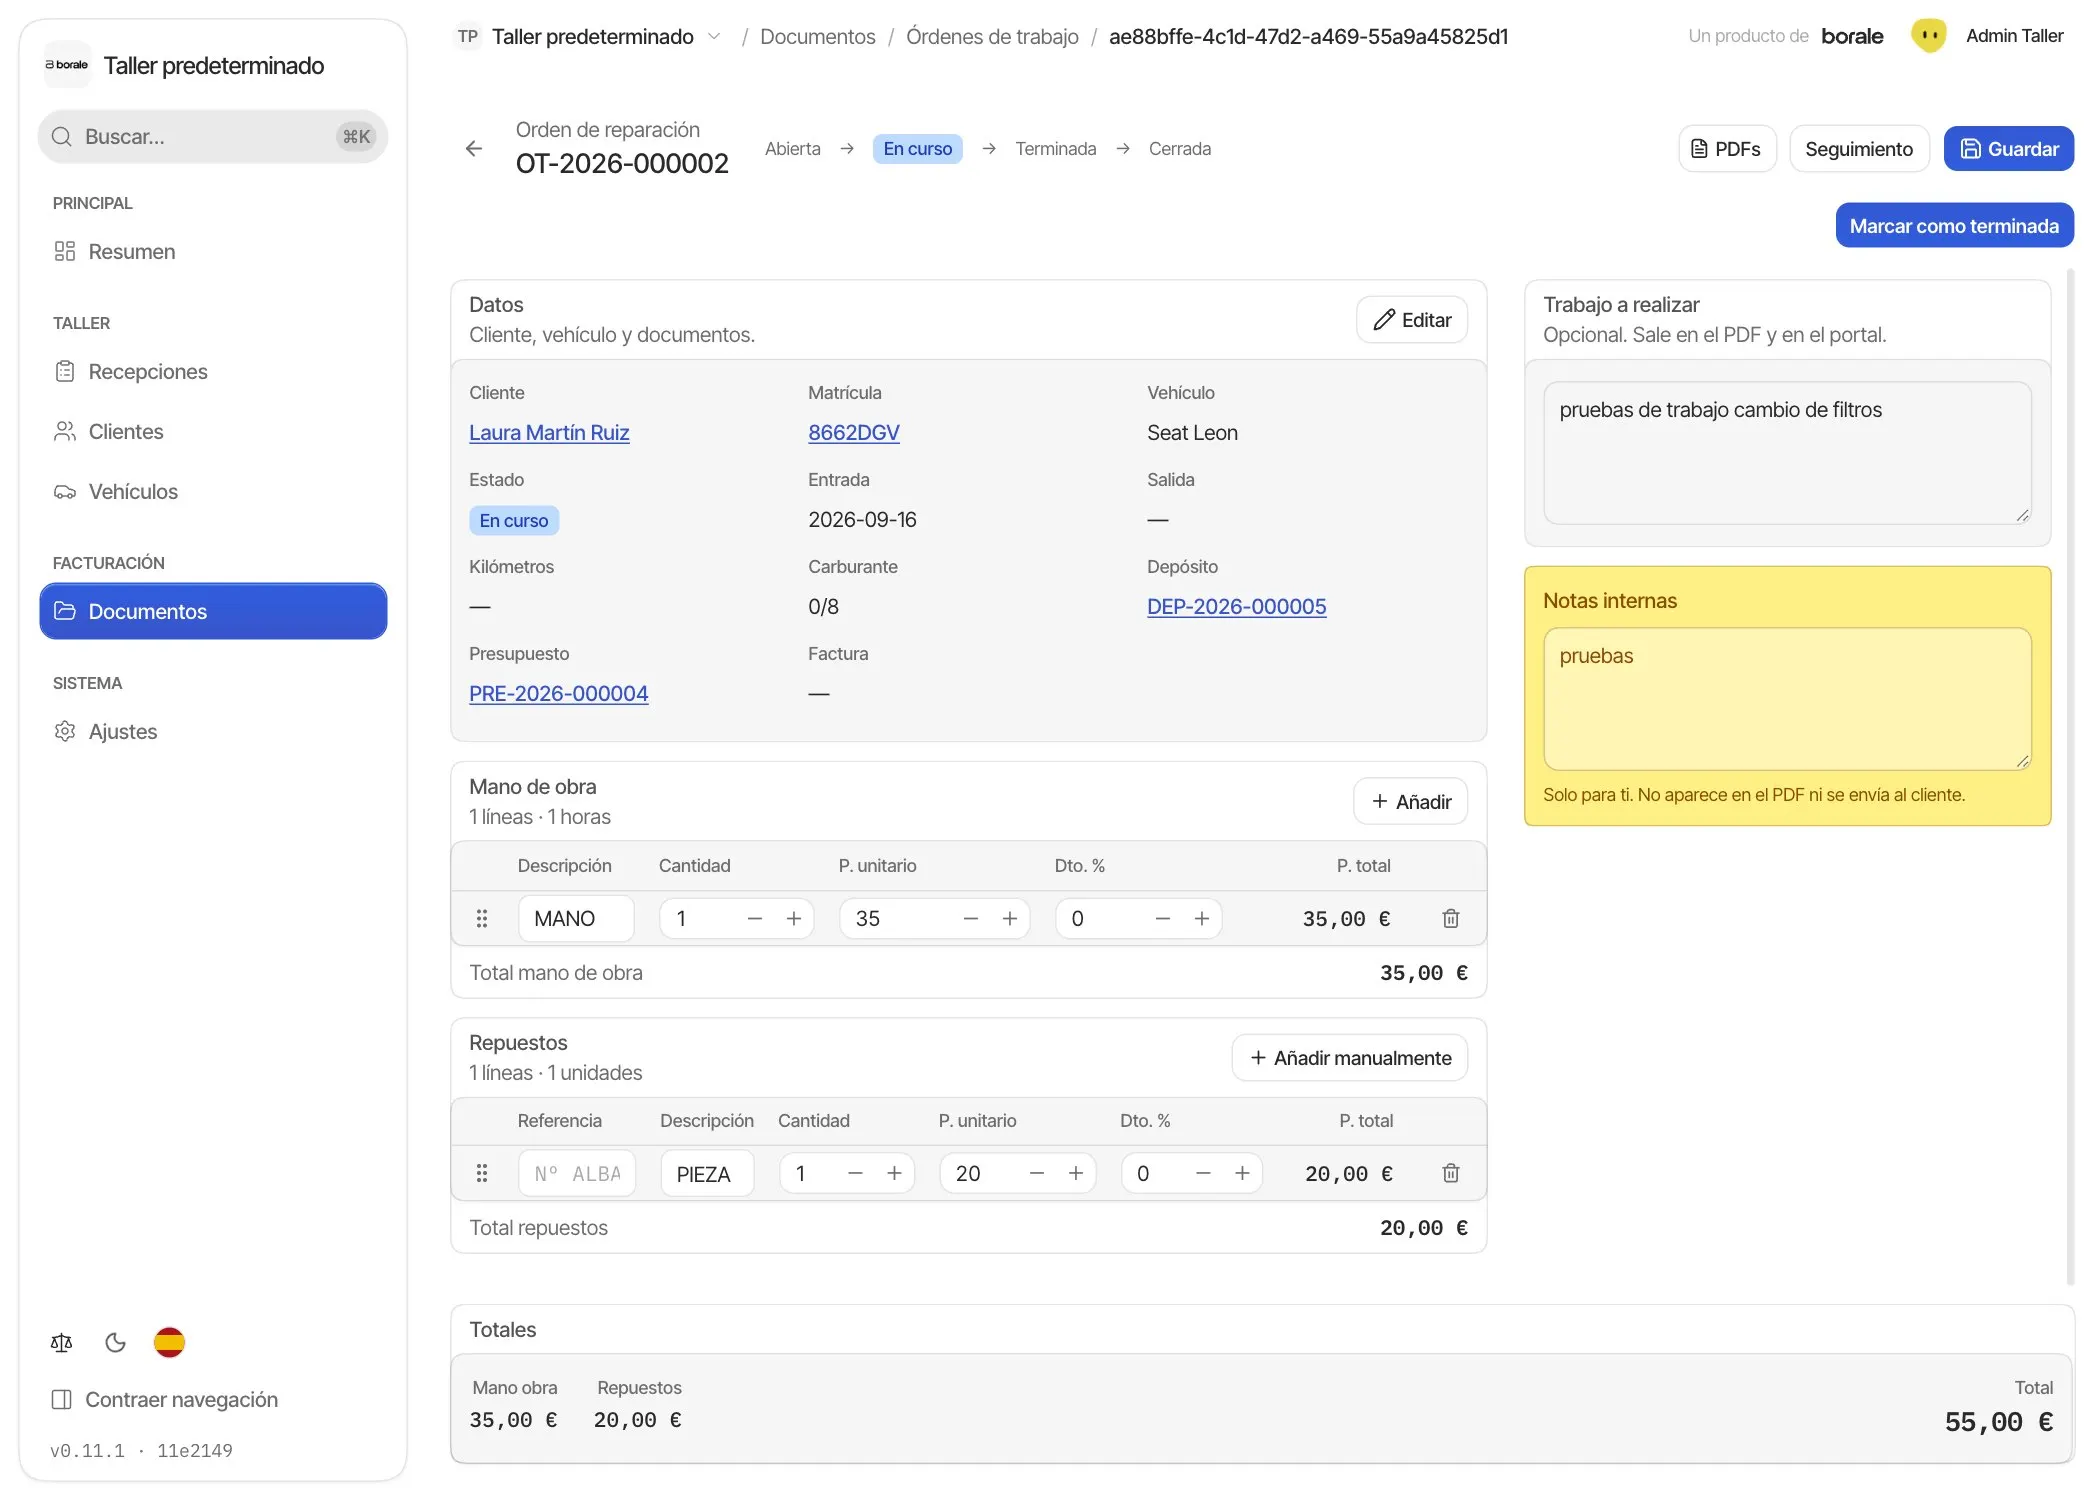Delete the MANO labor line with trash icon
This screenshot has width=2100, height=1500.
[1450, 918]
